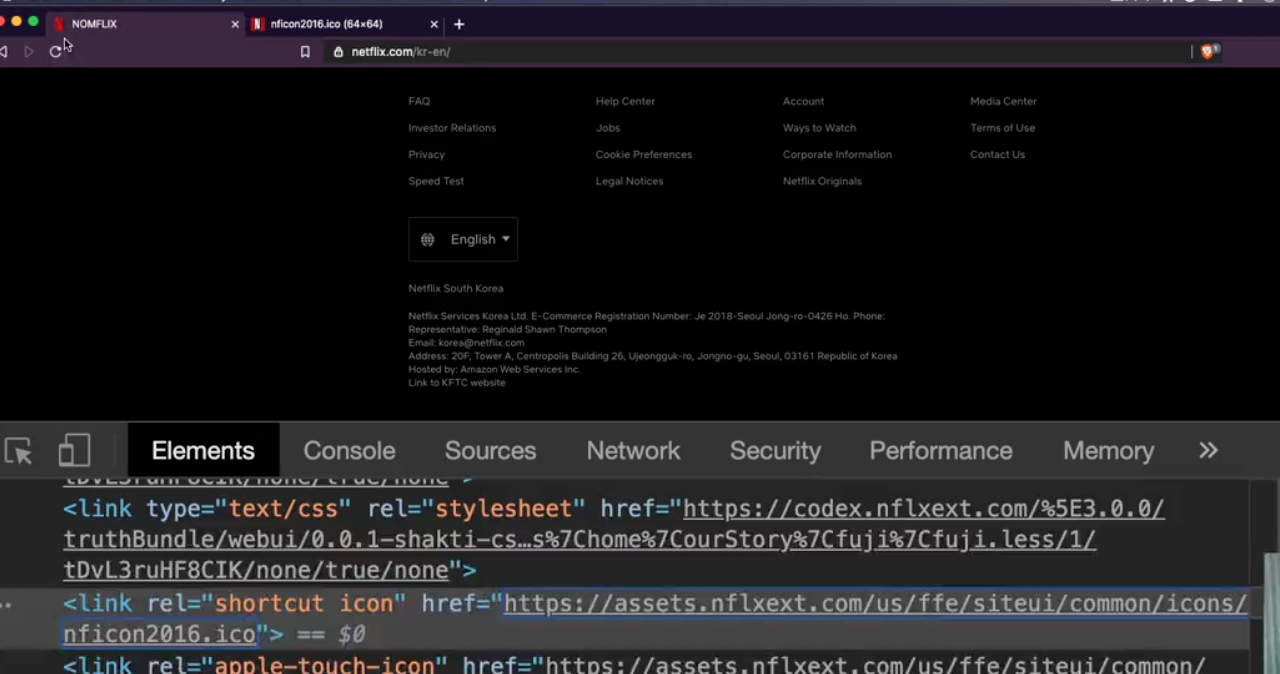The image size is (1280, 674).
Task: Click the lock icon in address bar
Action: (x=338, y=52)
